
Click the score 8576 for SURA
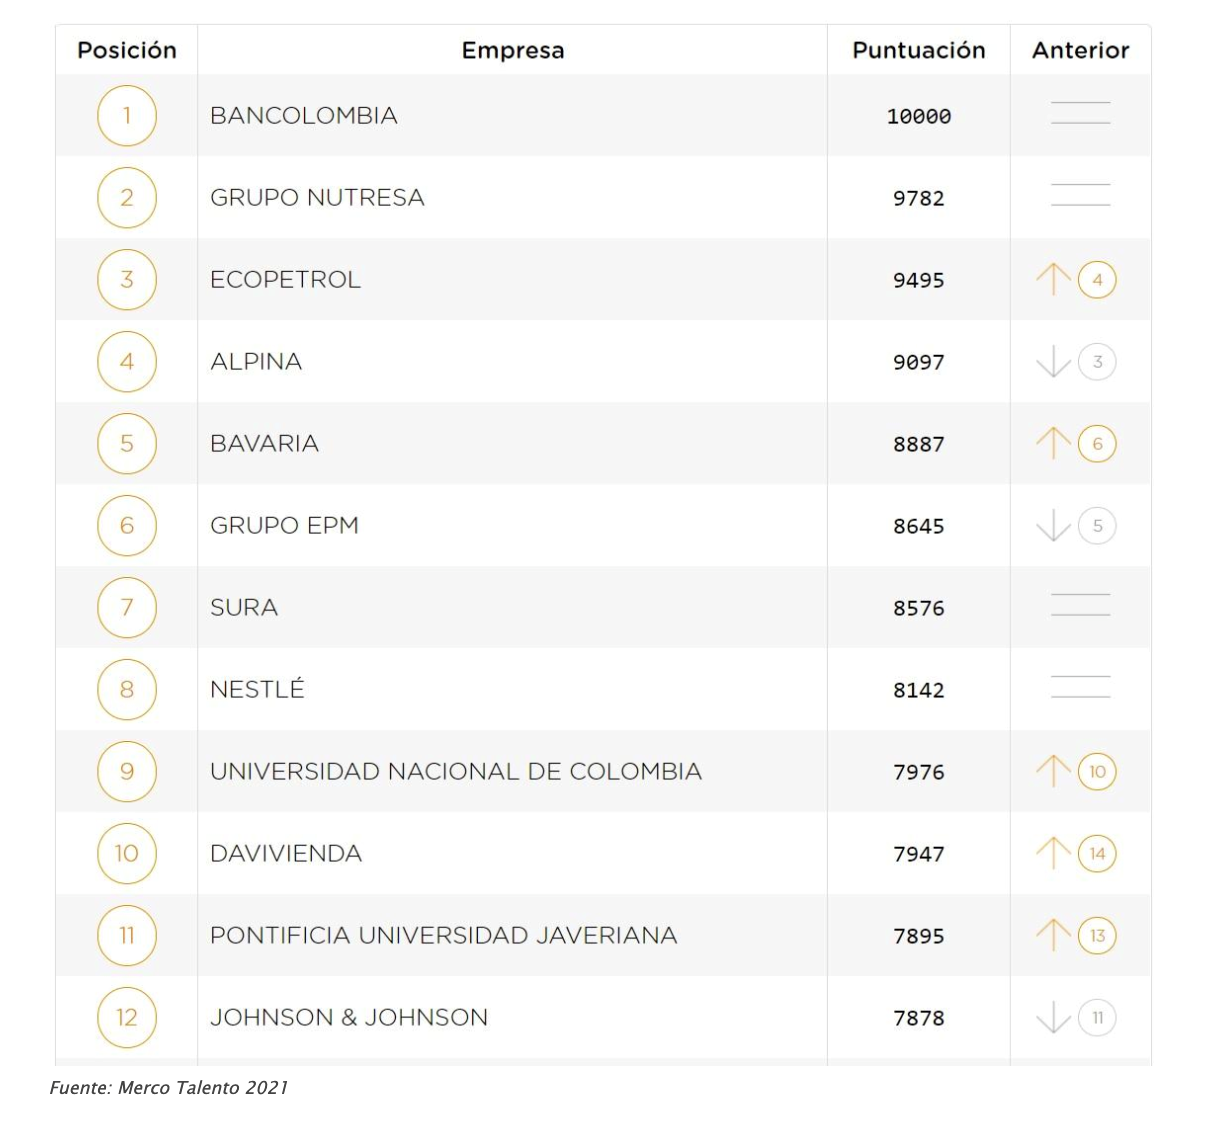coord(919,608)
